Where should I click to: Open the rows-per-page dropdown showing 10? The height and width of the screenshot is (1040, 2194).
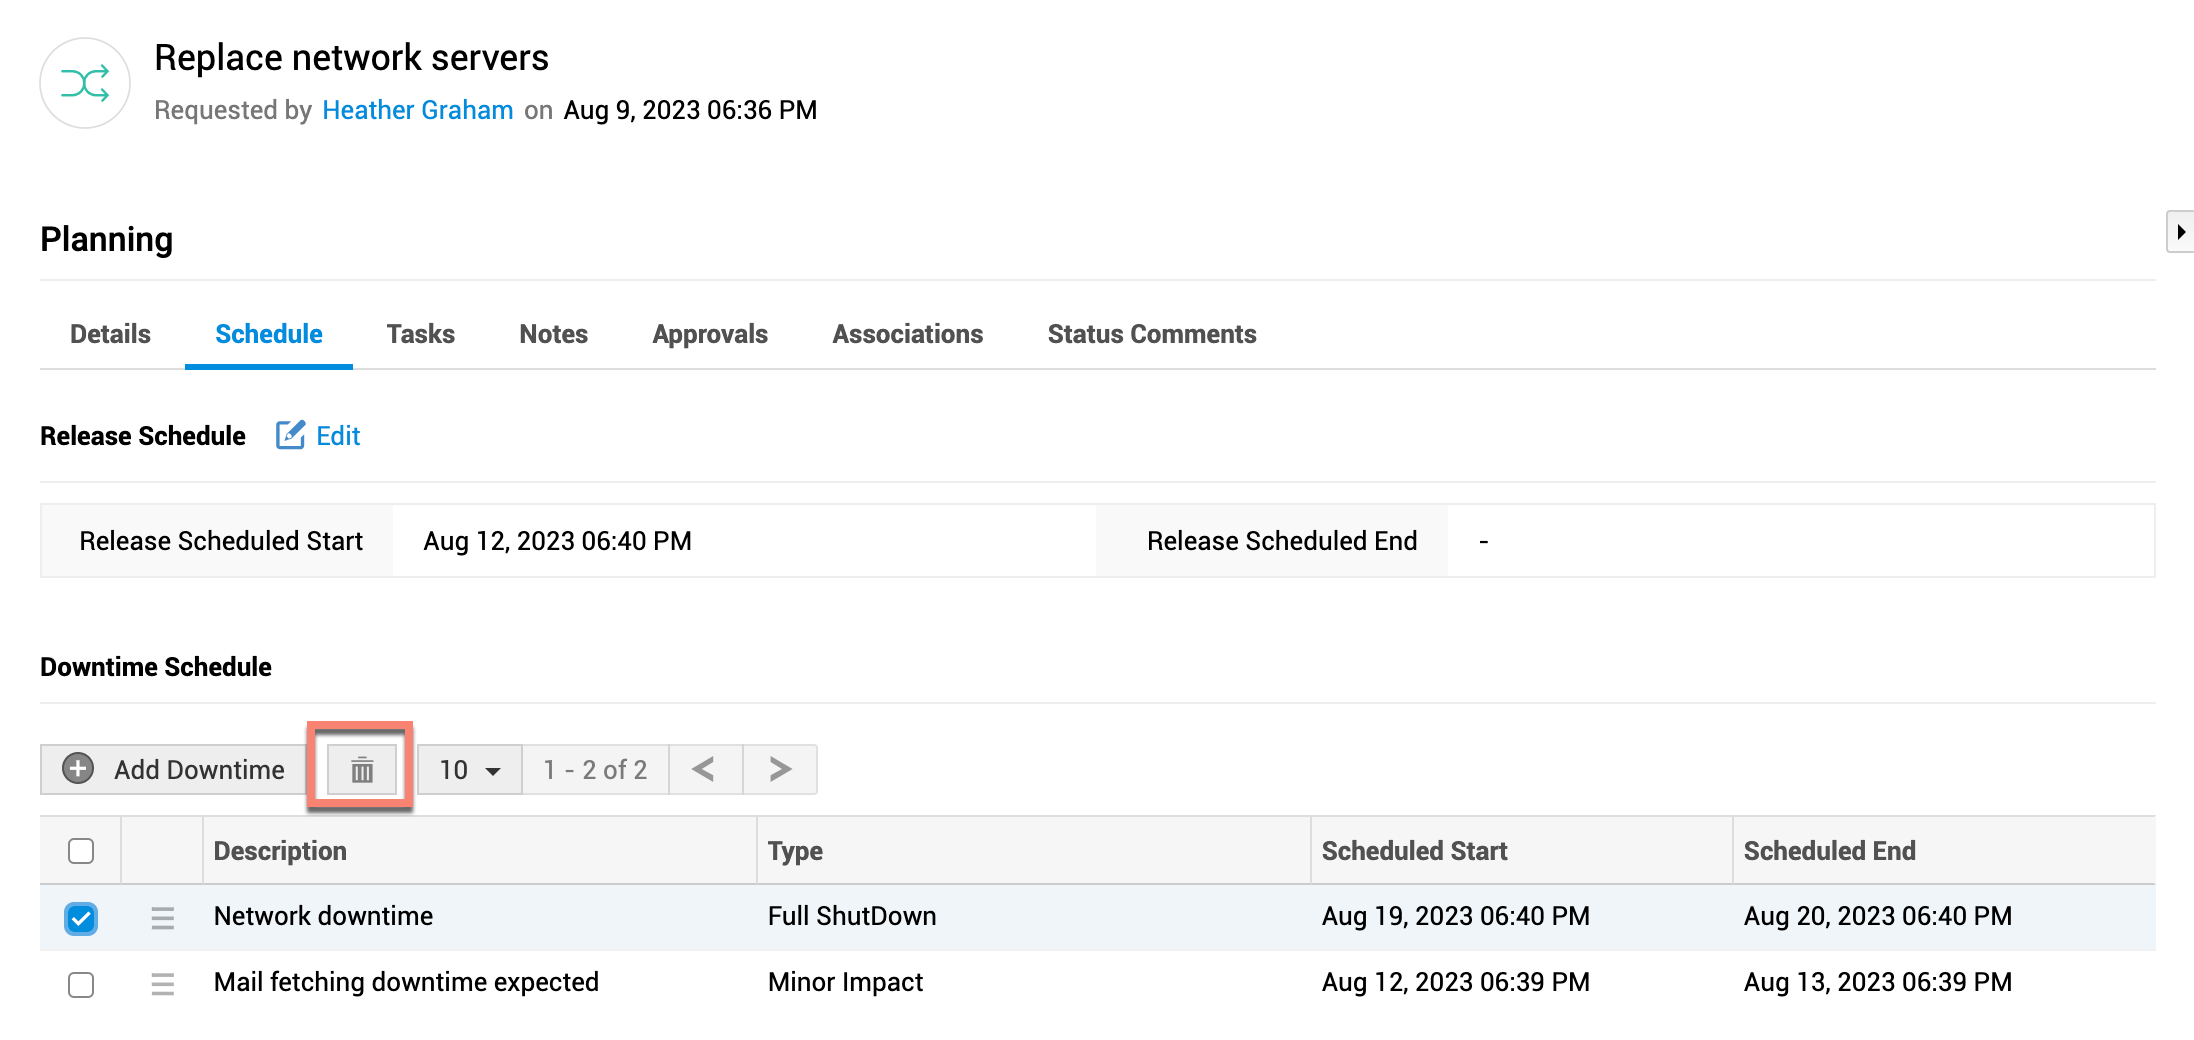(x=469, y=770)
